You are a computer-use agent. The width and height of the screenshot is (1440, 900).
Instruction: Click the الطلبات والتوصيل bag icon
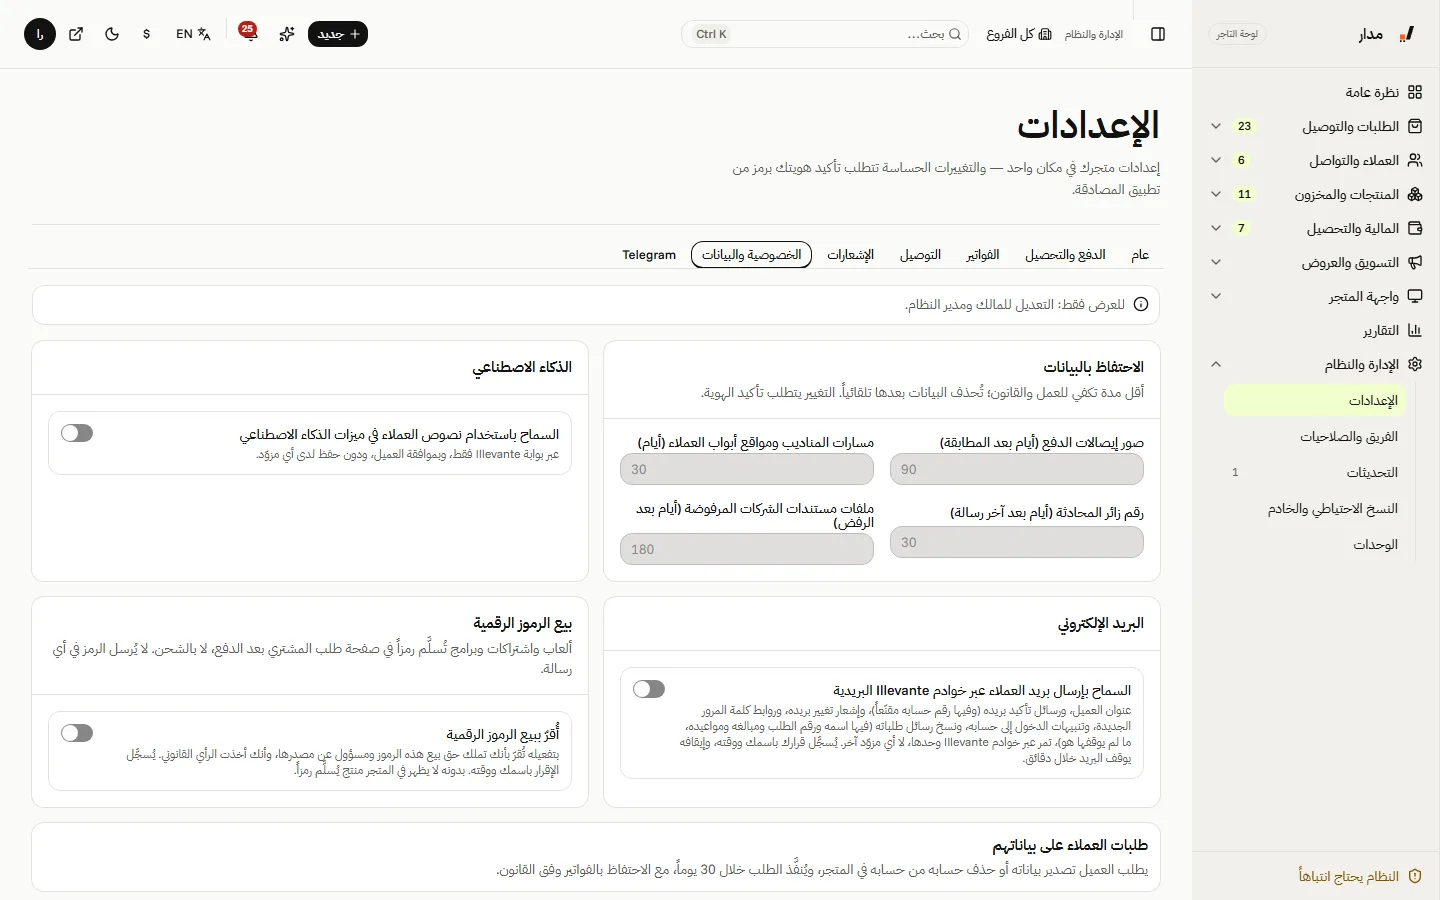coord(1415,126)
